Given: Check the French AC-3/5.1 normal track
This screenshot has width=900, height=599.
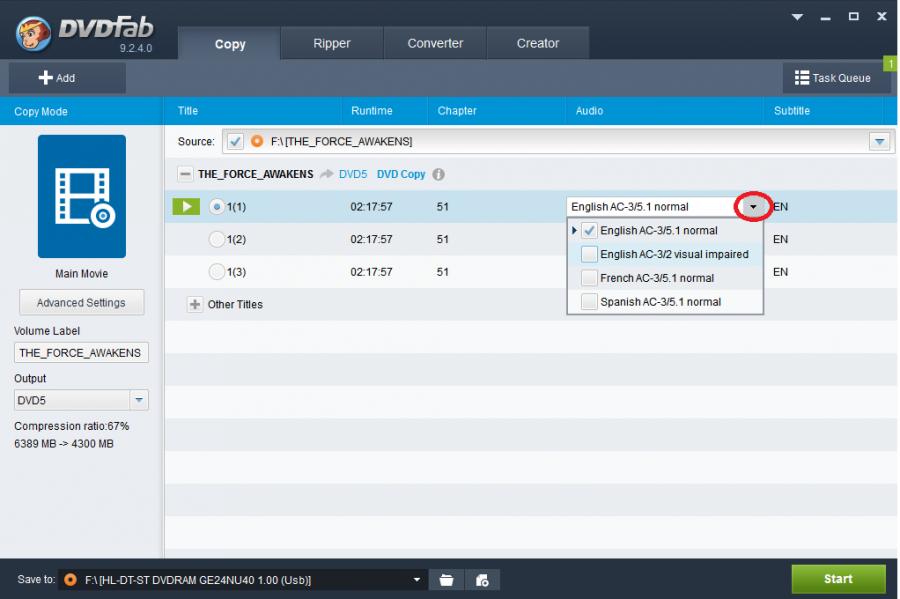Looking at the screenshot, I should coord(590,278).
